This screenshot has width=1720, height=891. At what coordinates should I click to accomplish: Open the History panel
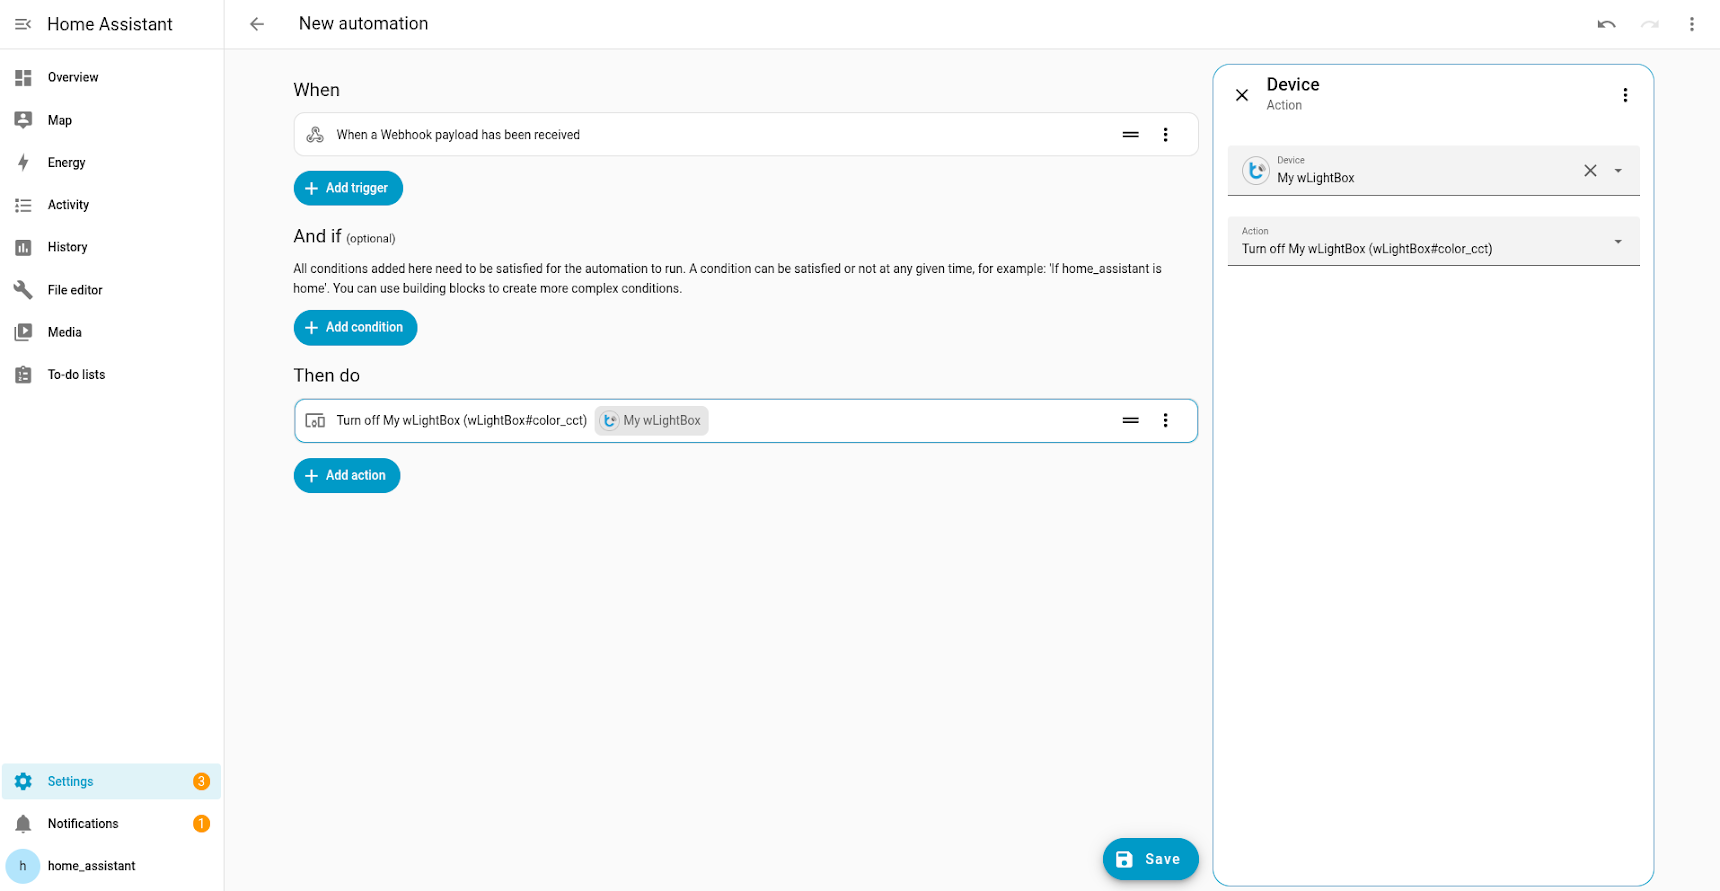[x=111, y=247]
